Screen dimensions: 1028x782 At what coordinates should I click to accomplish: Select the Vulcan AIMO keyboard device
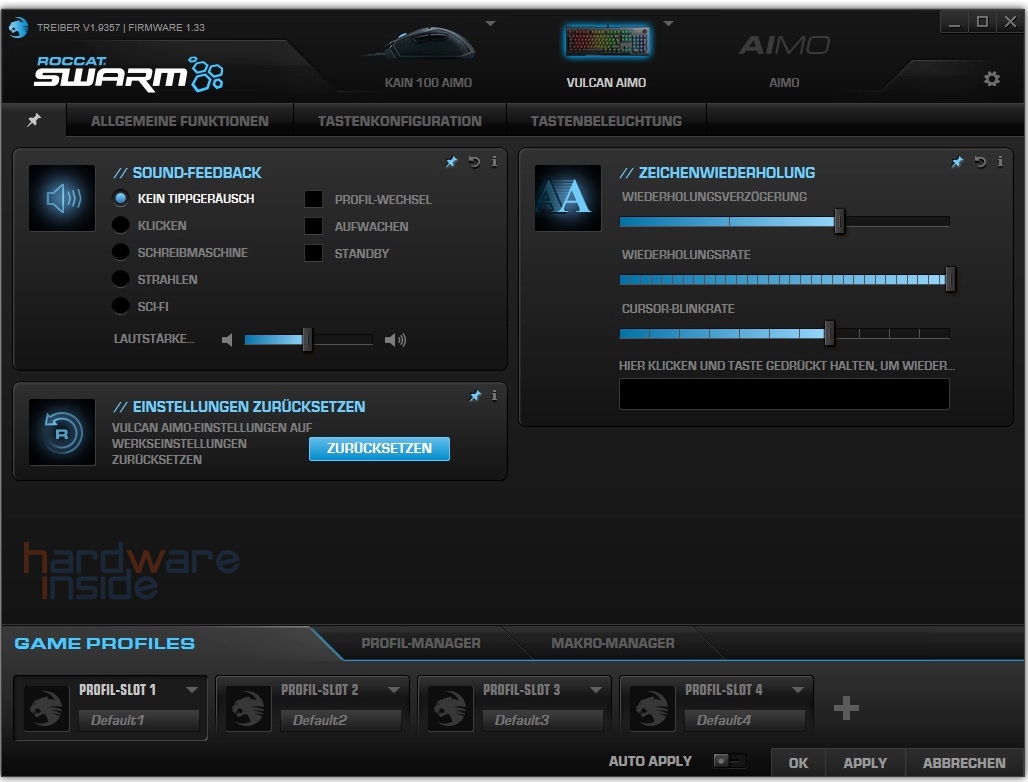(606, 56)
